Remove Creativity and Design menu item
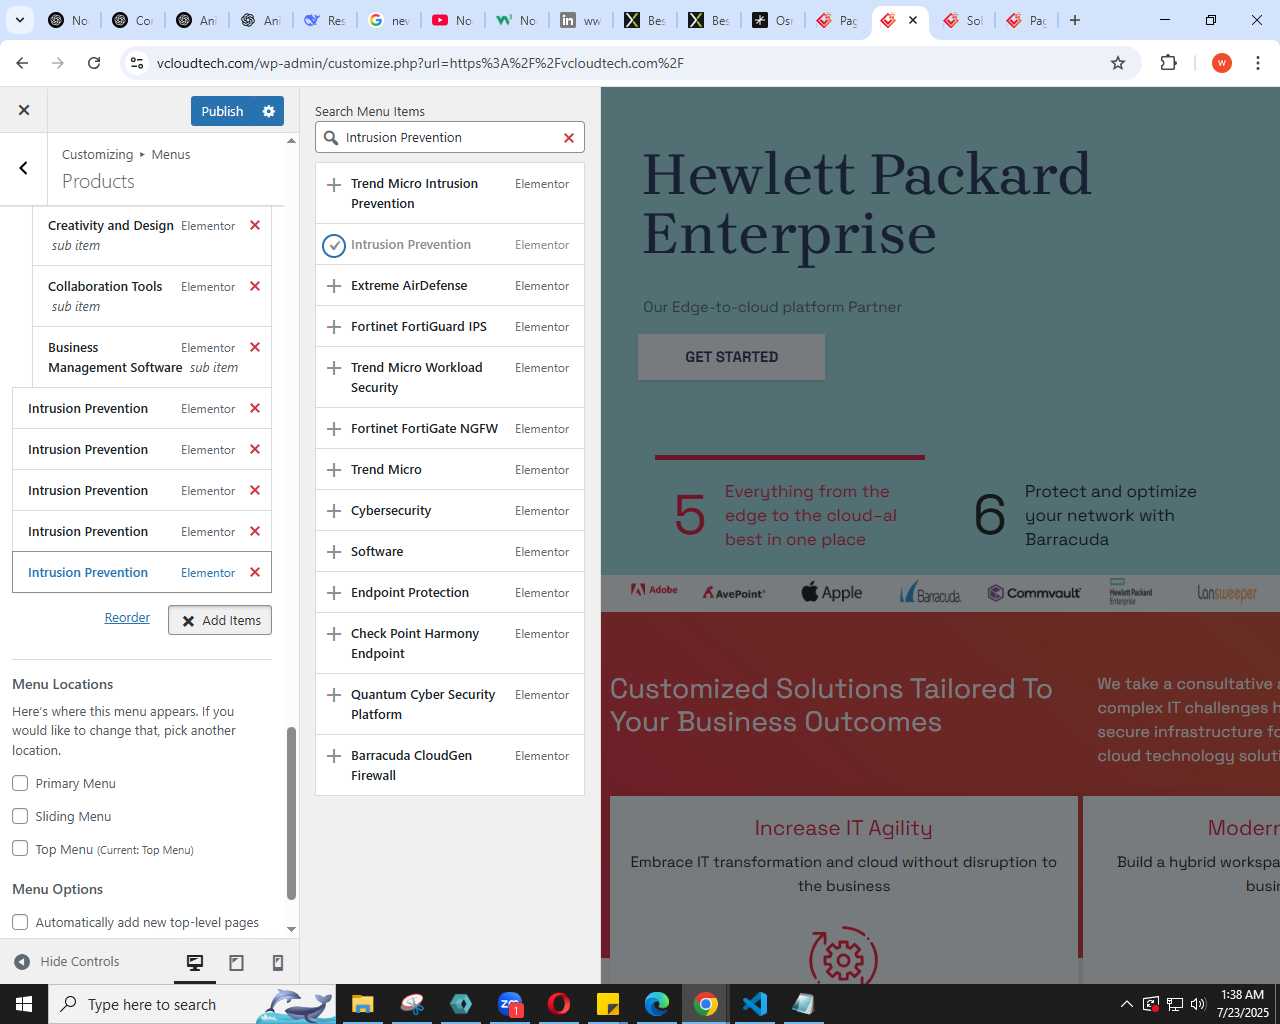The width and height of the screenshot is (1280, 1024). coord(255,226)
